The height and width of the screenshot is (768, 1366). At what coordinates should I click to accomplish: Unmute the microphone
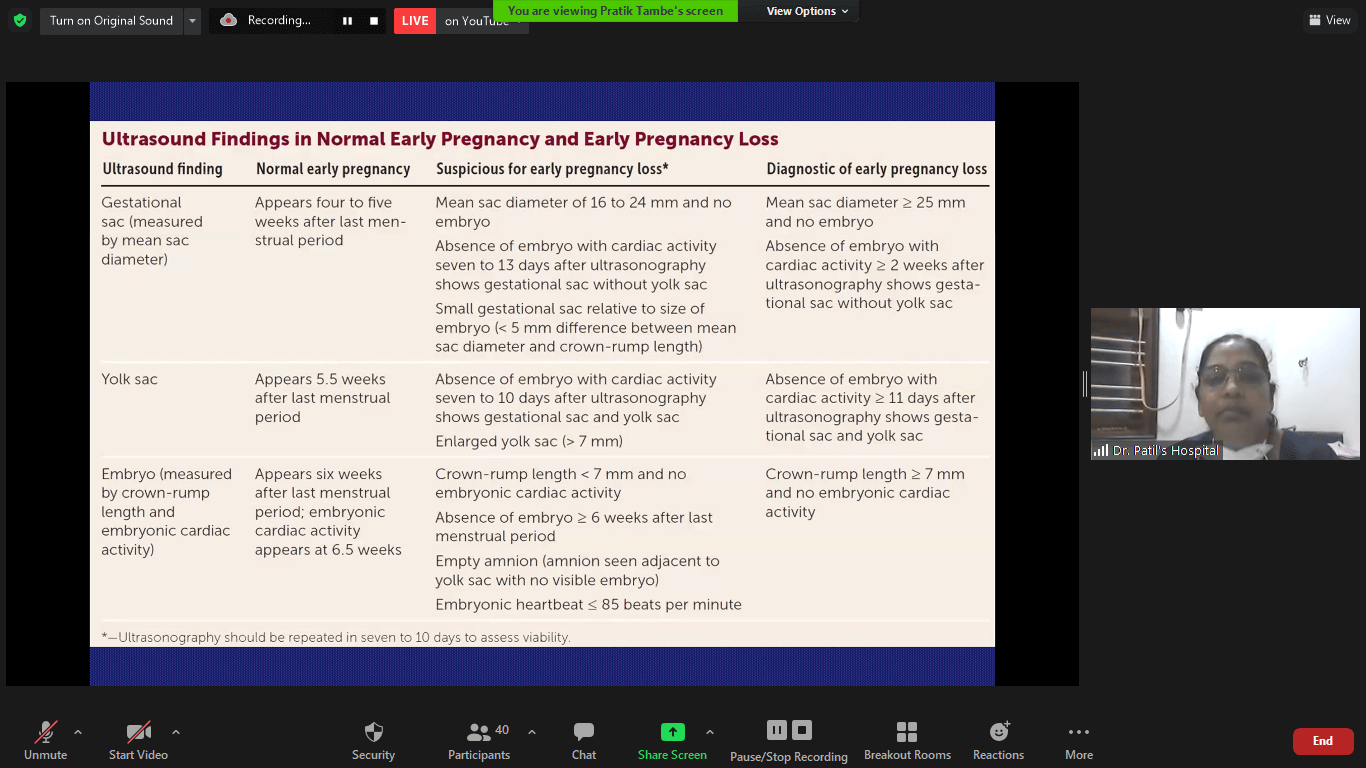[46, 741]
